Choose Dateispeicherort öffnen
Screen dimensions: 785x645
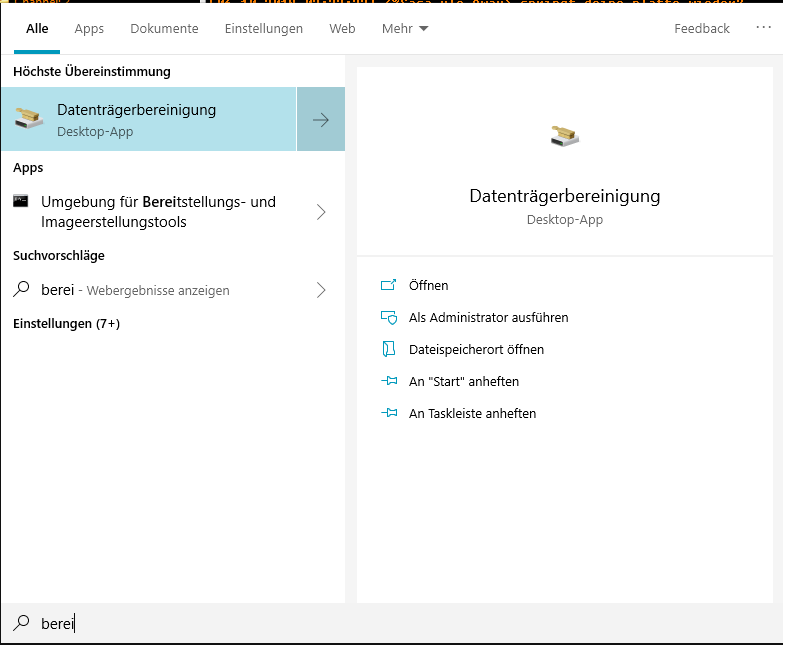tap(476, 350)
